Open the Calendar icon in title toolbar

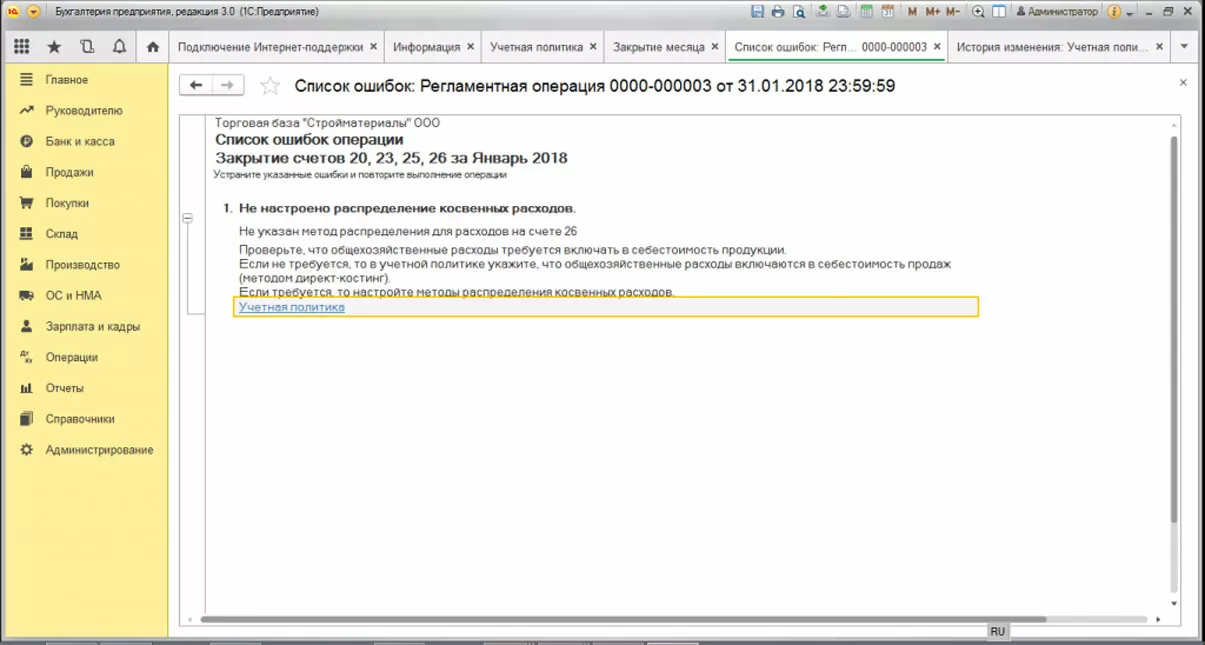point(886,12)
